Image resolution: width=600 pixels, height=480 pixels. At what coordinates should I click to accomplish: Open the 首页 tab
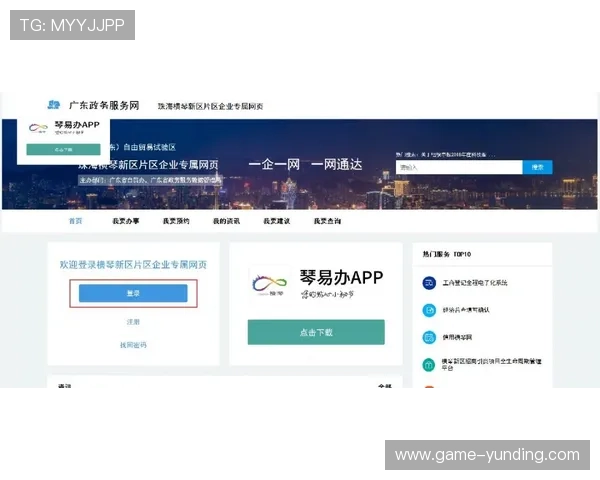75,221
